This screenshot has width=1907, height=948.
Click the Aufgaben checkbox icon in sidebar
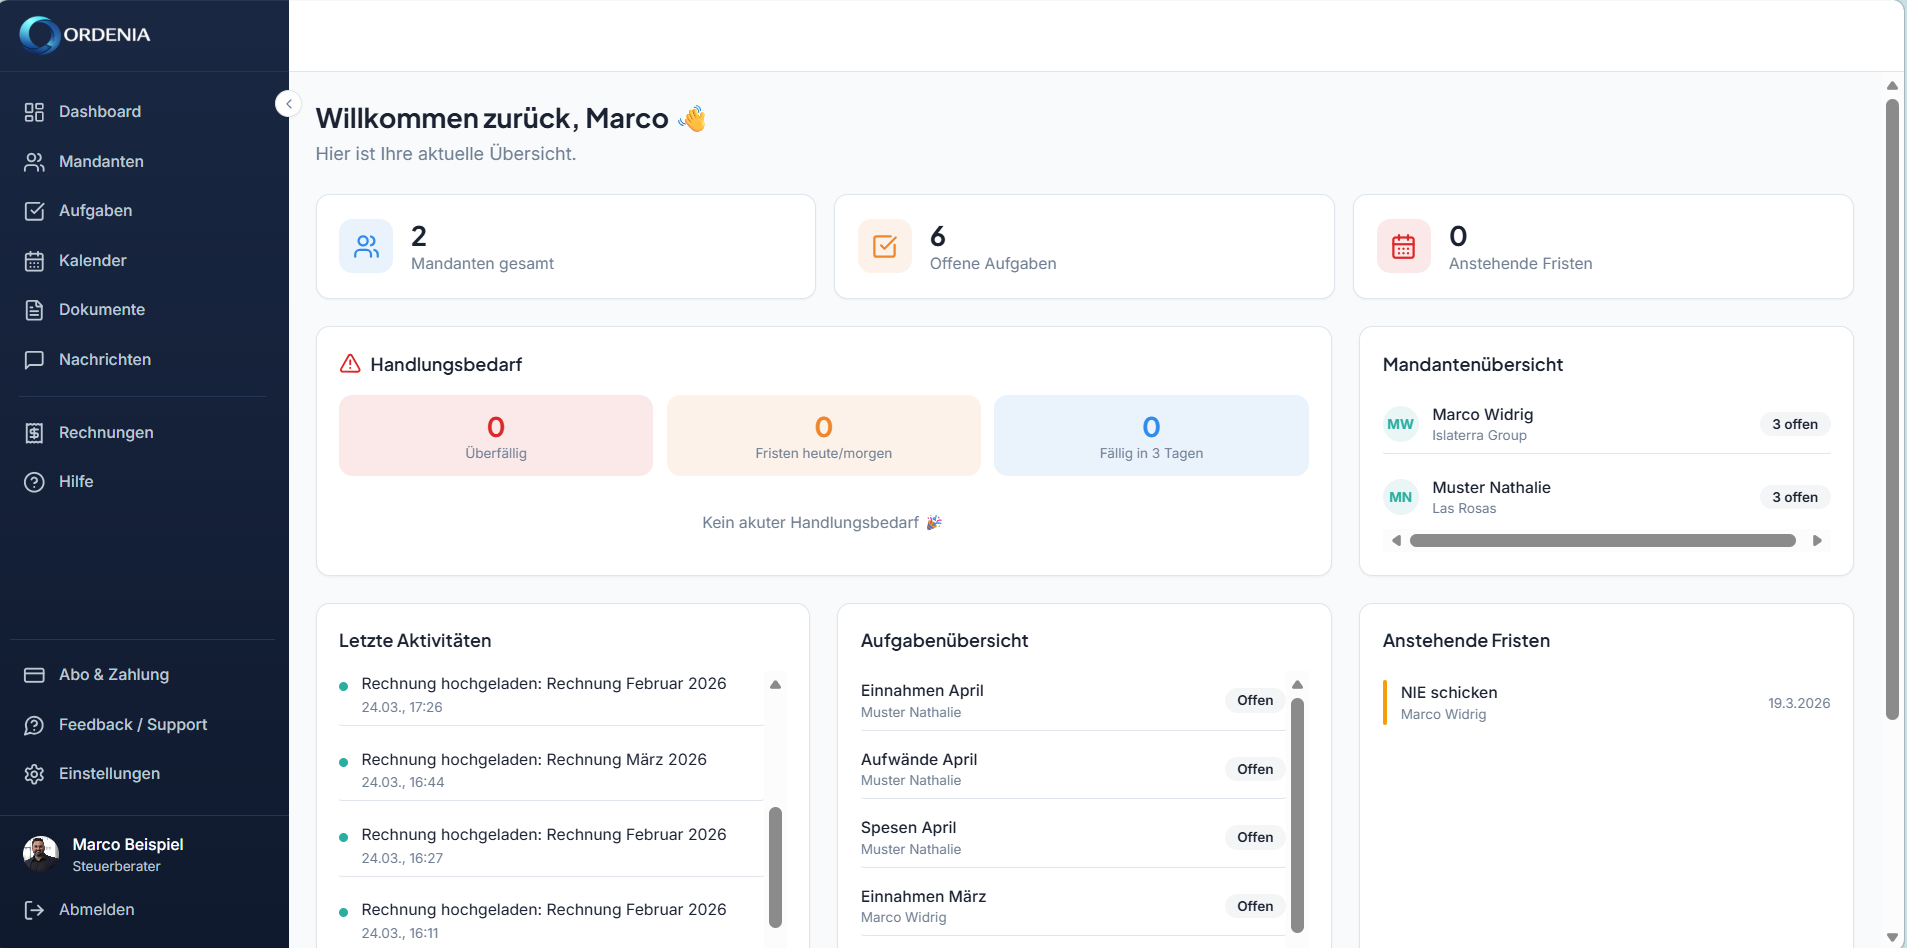point(34,211)
